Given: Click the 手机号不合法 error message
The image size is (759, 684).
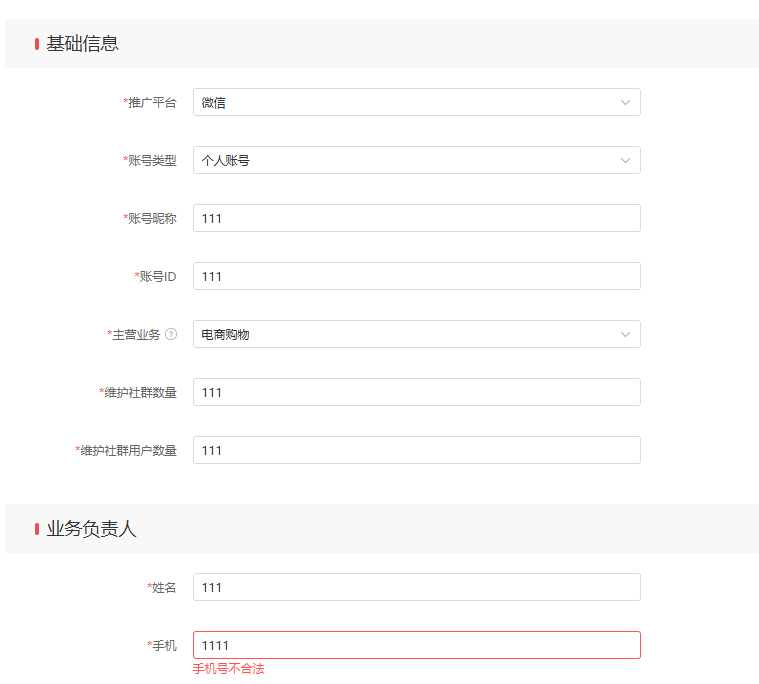Looking at the screenshot, I should coord(229,669).
